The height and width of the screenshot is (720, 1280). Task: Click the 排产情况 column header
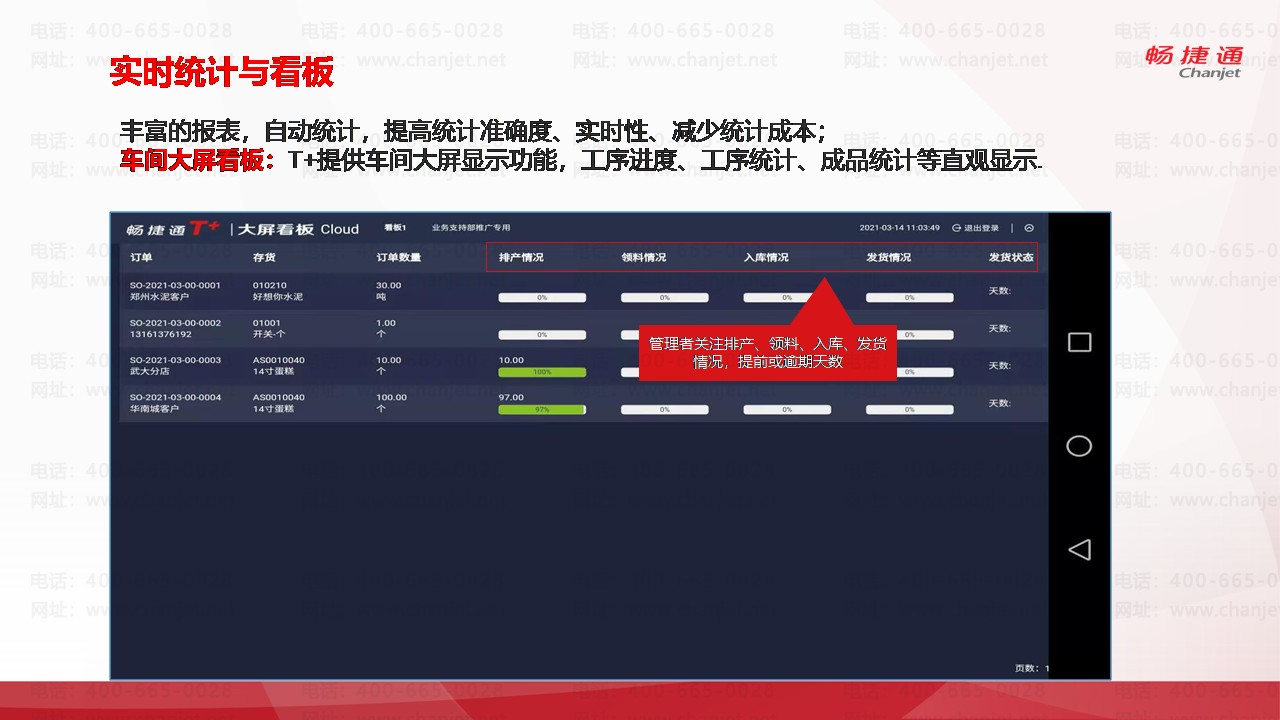tap(521, 258)
